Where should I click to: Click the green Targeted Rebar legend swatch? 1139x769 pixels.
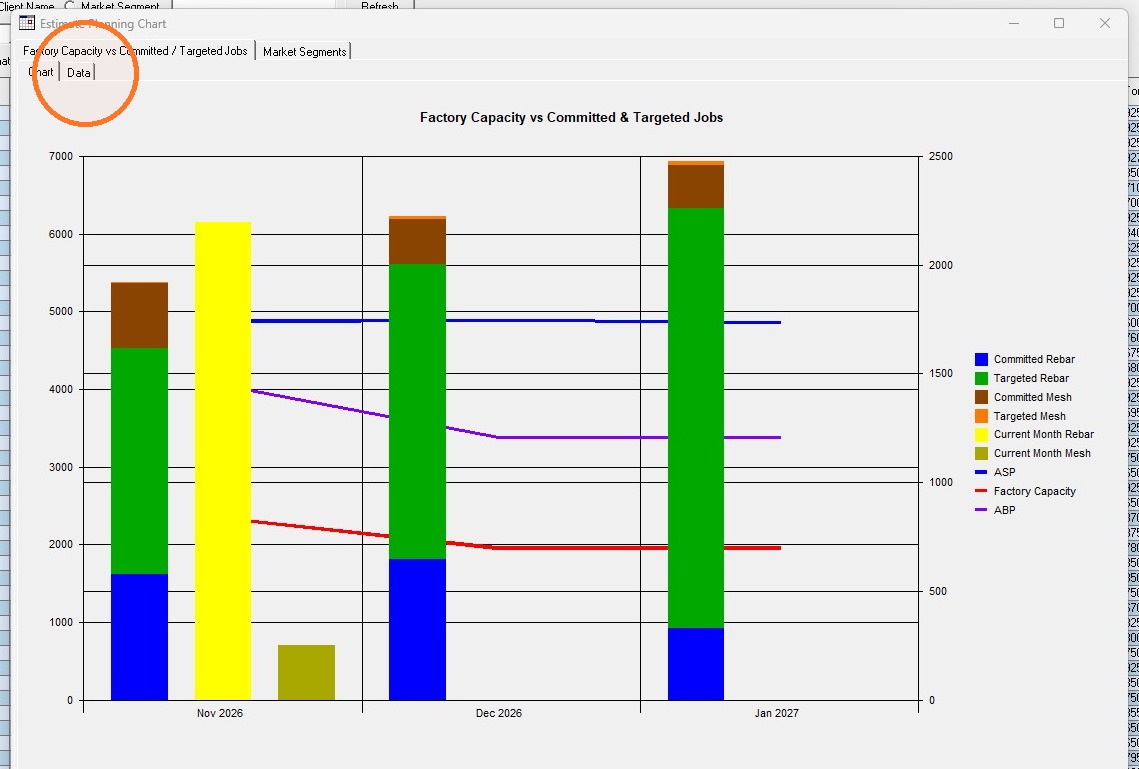981,378
